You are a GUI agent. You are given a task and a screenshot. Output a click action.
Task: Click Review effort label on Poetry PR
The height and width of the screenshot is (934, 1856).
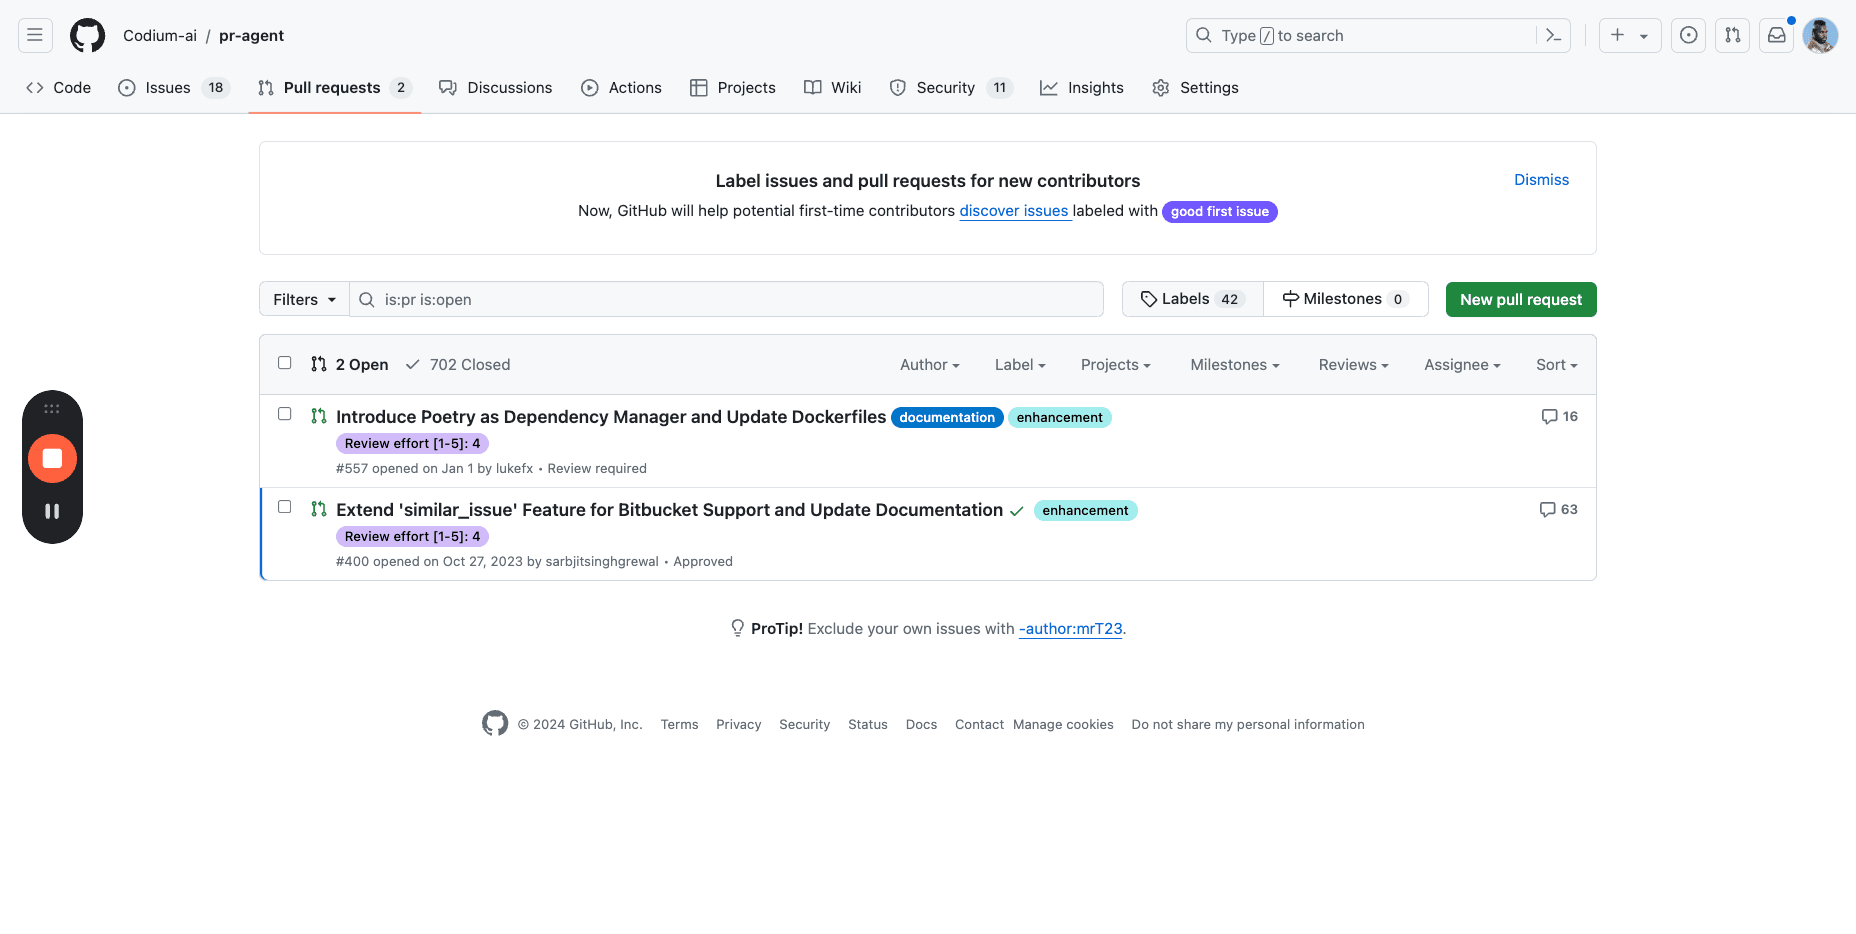[412, 444]
